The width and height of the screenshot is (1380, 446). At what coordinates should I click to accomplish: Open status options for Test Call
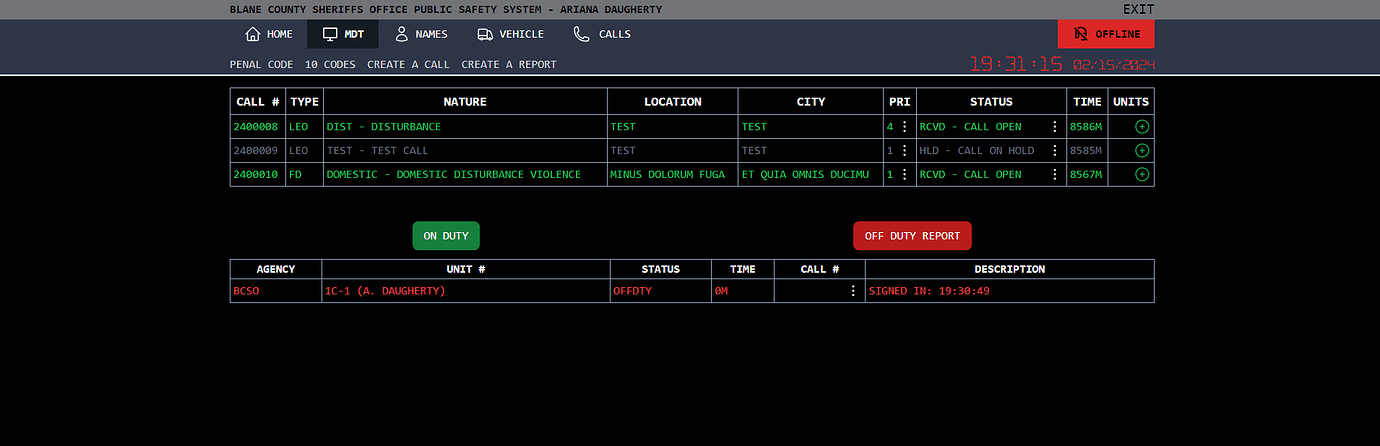click(1054, 151)
